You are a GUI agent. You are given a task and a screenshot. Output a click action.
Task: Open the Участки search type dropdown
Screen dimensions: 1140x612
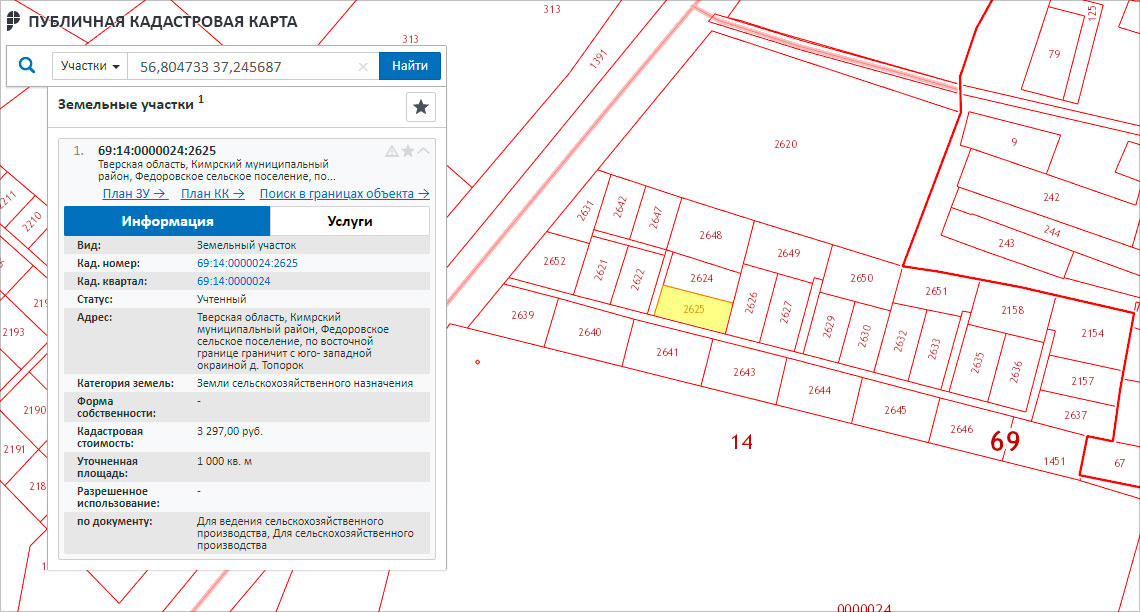click(x=90, y=66)
